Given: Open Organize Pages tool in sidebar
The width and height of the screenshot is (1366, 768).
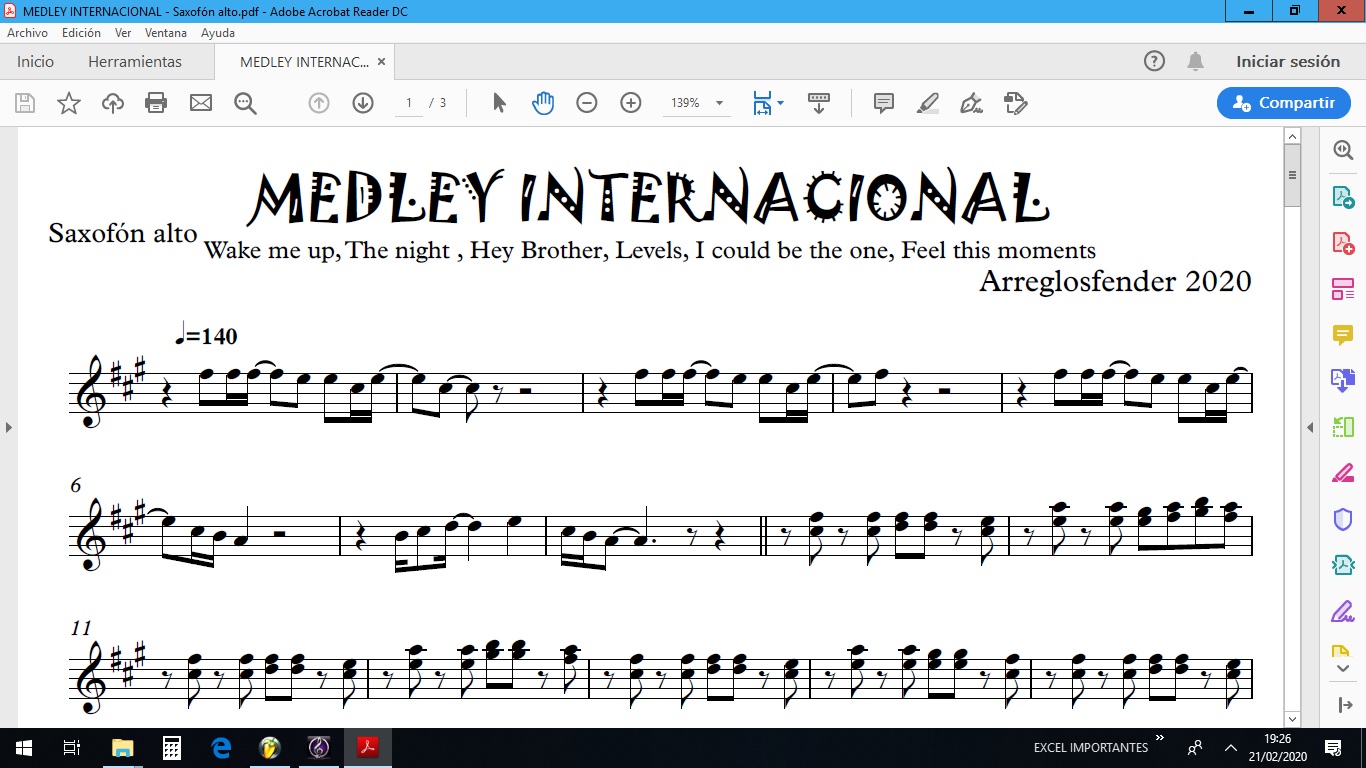Looking at the screenshot, I should [1343, 427].
